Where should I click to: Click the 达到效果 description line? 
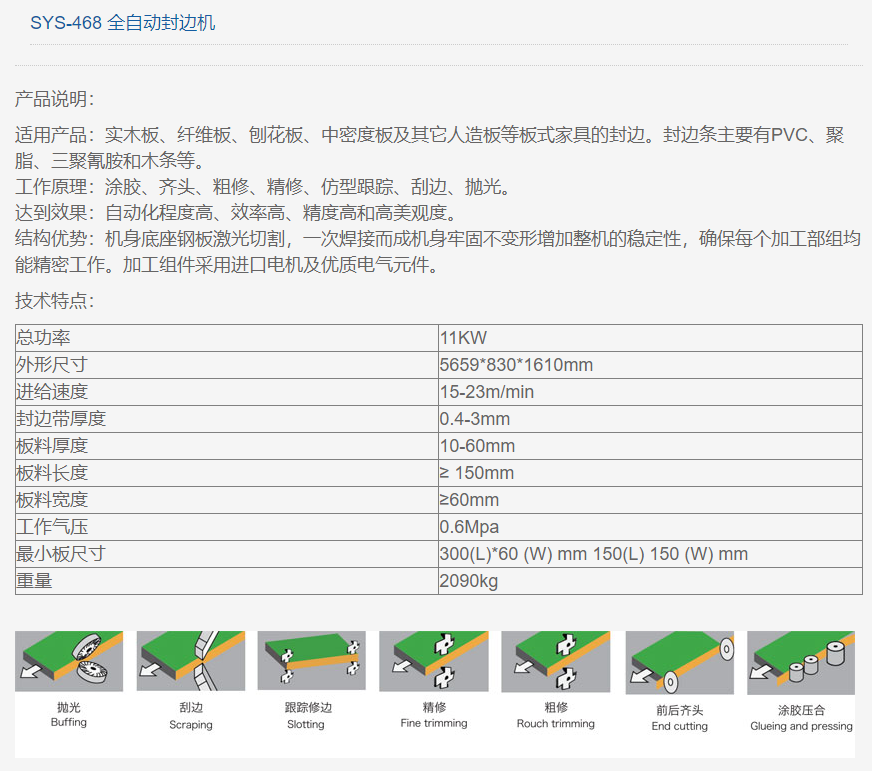[x=236, y=213]
